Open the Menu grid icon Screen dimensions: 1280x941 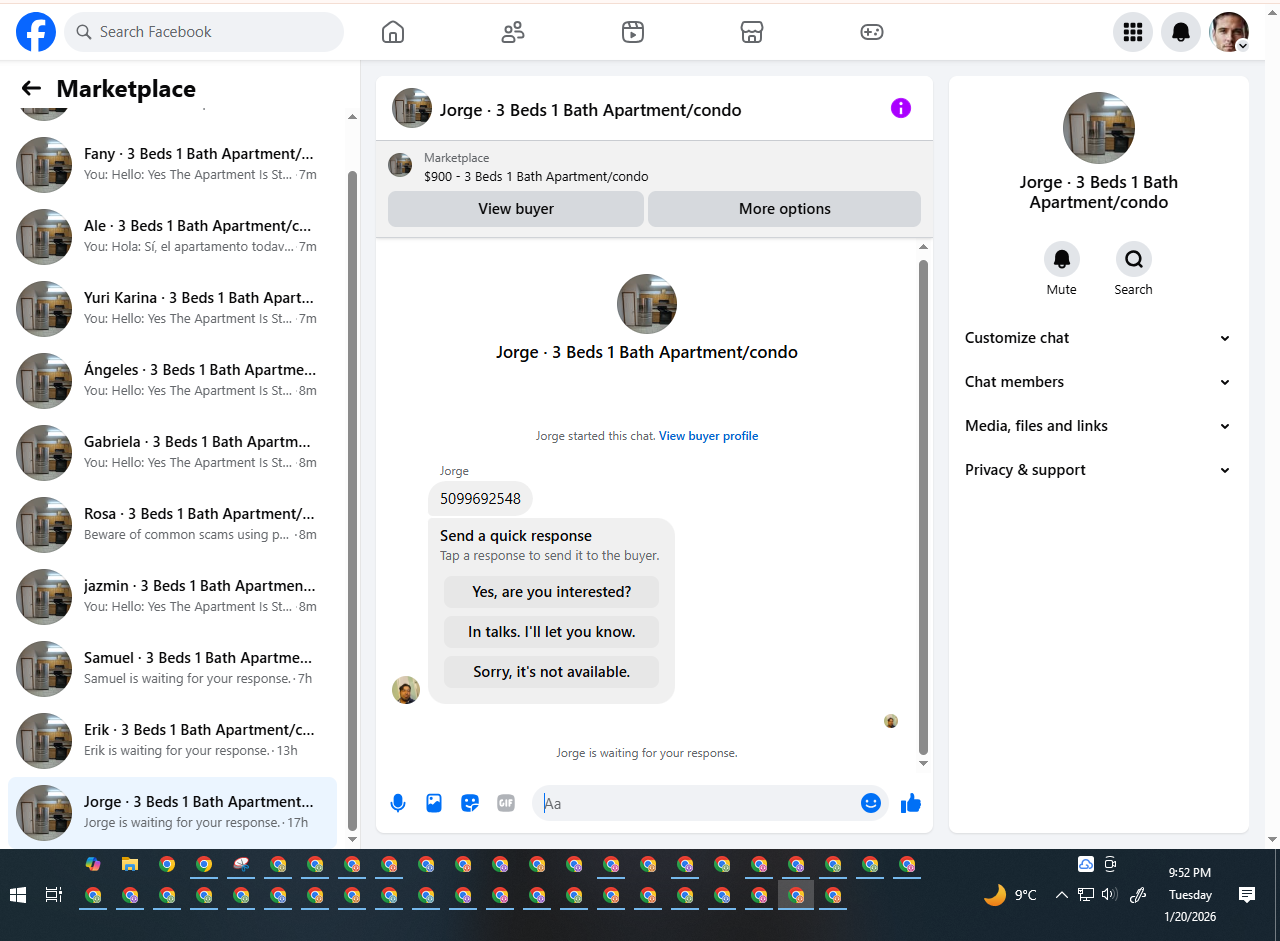[x=1133, y=32]
